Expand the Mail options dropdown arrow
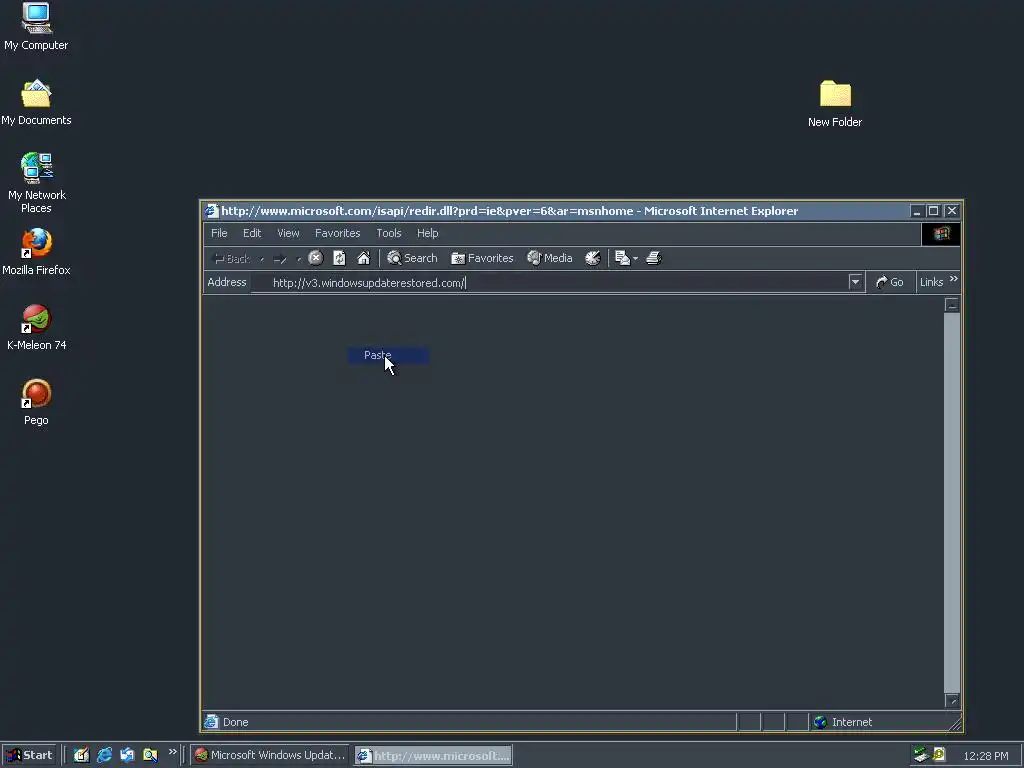Image resolution: width=1024 pixels, height=768 pixels. coord(635,259)
